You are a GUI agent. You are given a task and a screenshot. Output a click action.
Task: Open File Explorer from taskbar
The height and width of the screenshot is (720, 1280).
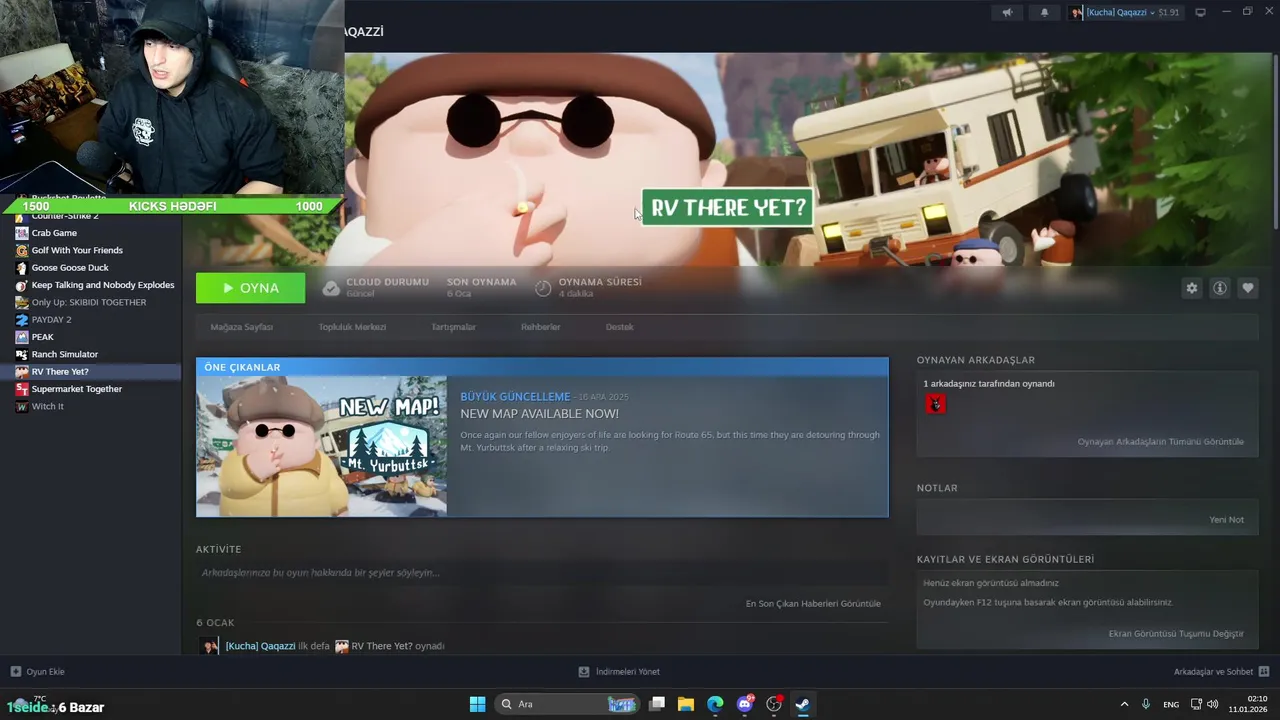[686, 704]
